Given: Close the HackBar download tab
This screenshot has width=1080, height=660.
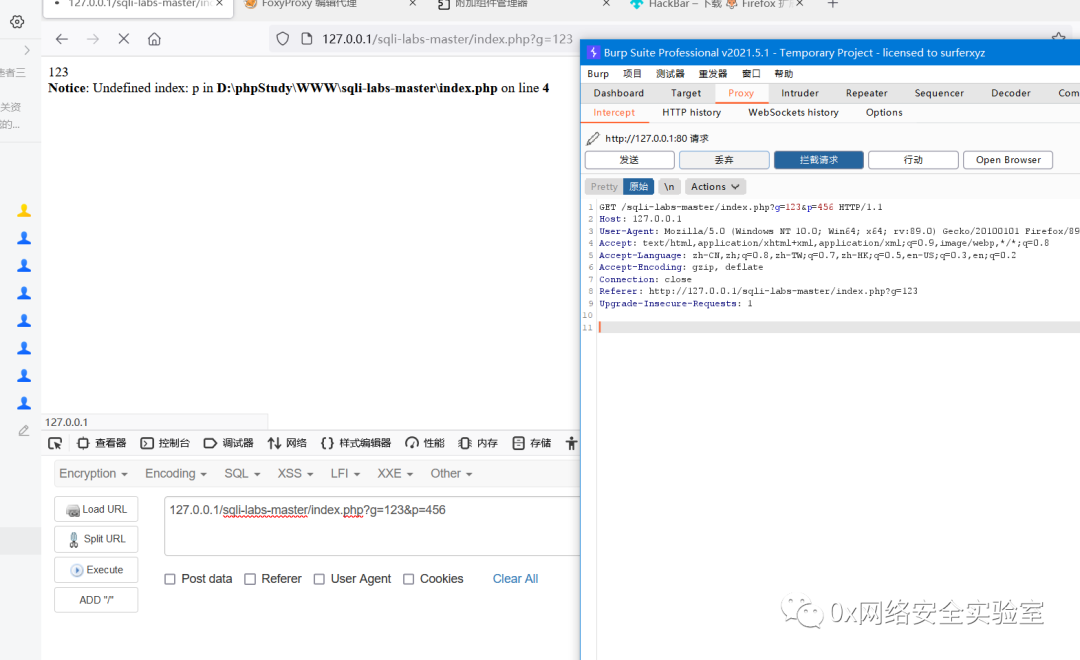Looking at the screenshot, I should click(x=800, y=4).
